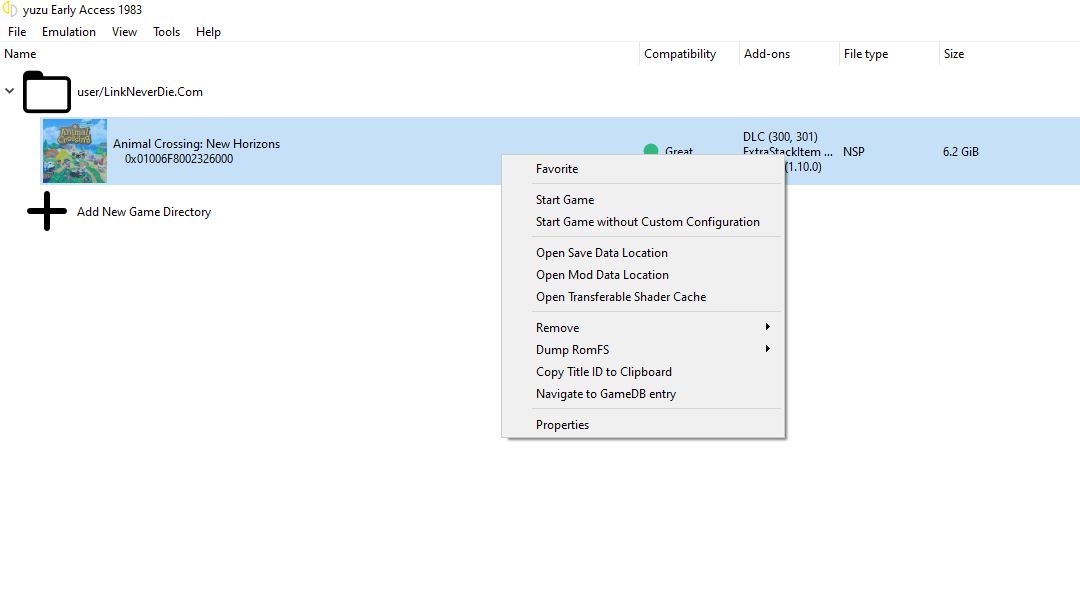
Task: Open the Emulation menu
Action: coord(69,32)
